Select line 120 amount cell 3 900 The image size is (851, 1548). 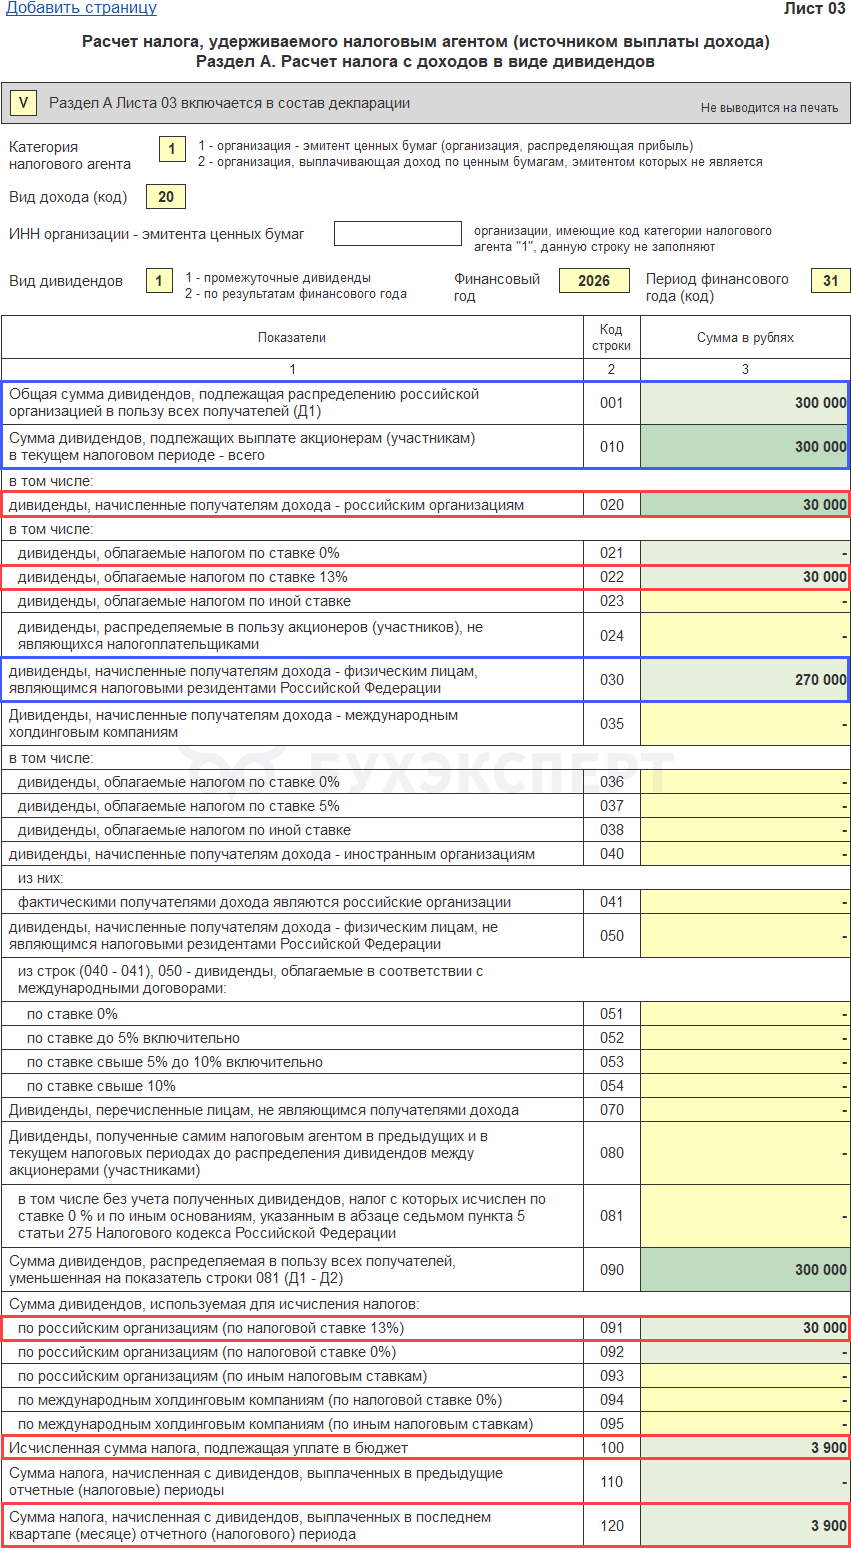(745, 1526)
